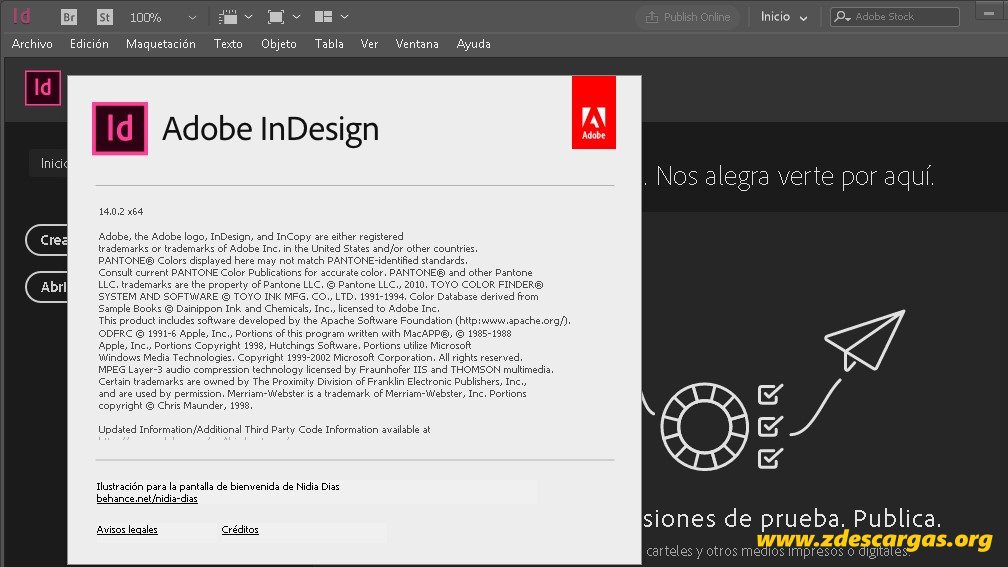Expand the Arrange Documents dropdown arrow
The height and width of the screenshot is (567, 1008).
pos(345,17)
